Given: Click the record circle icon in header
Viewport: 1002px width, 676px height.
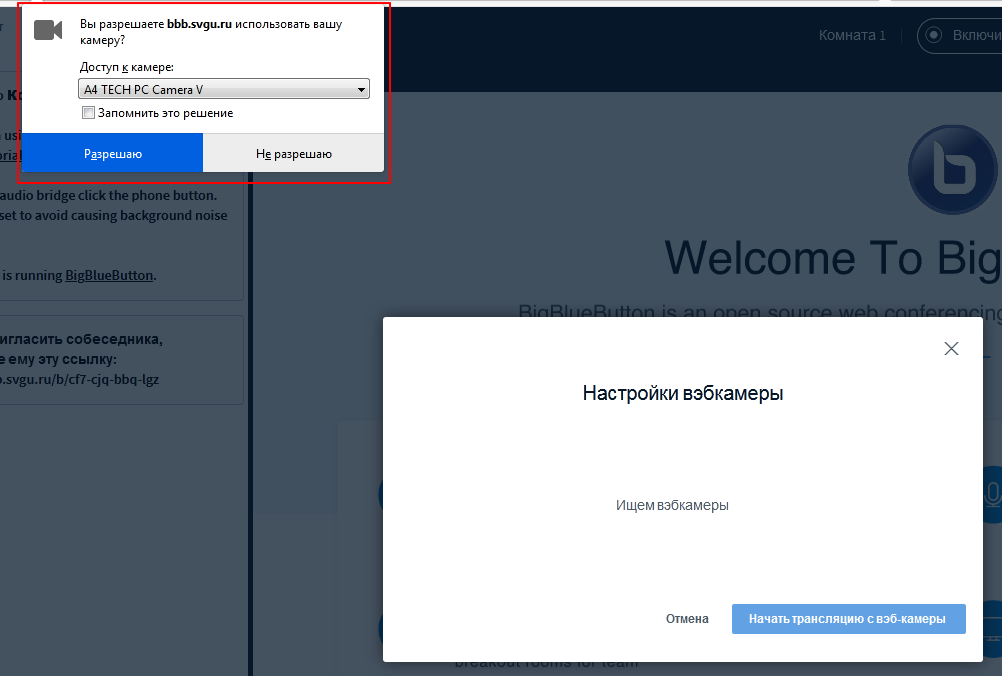Looking at the screenshot, I should (x=934, y=35).
